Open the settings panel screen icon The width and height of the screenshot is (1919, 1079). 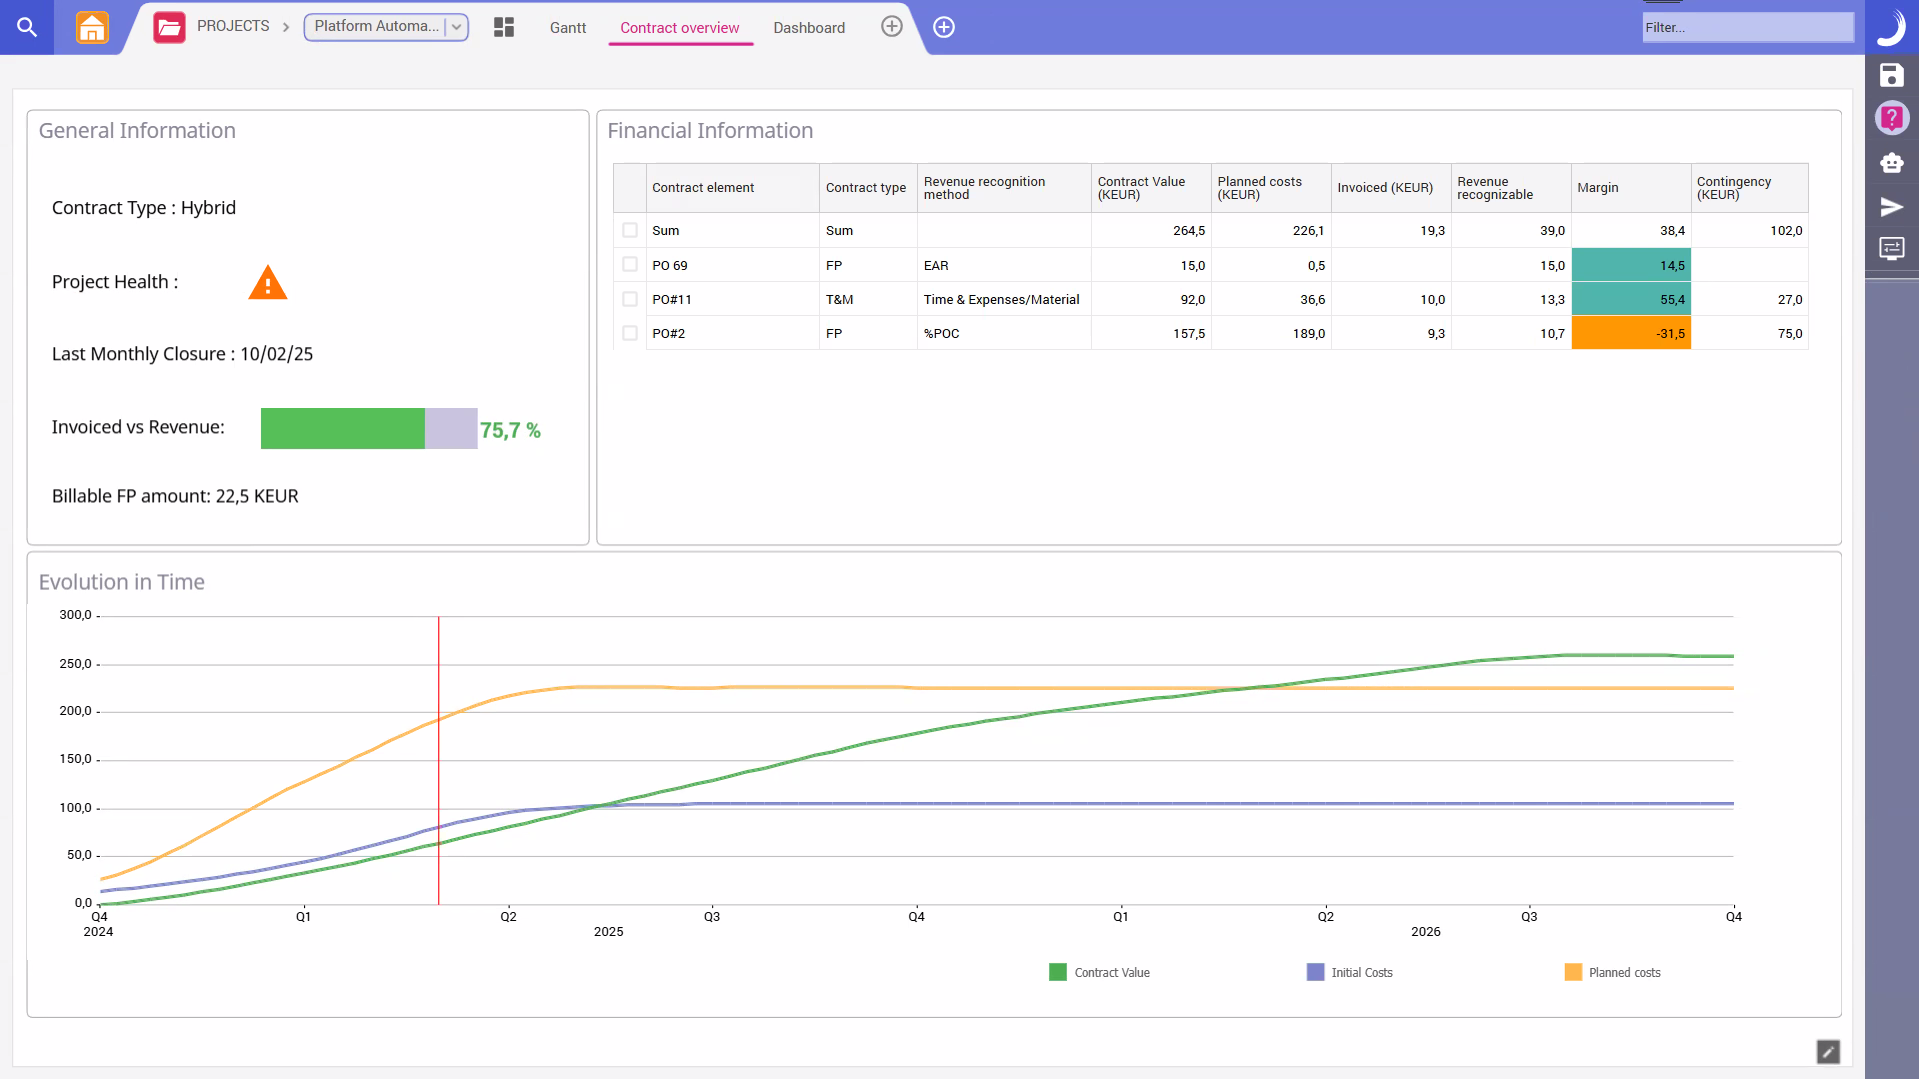tap(1891, 248)
